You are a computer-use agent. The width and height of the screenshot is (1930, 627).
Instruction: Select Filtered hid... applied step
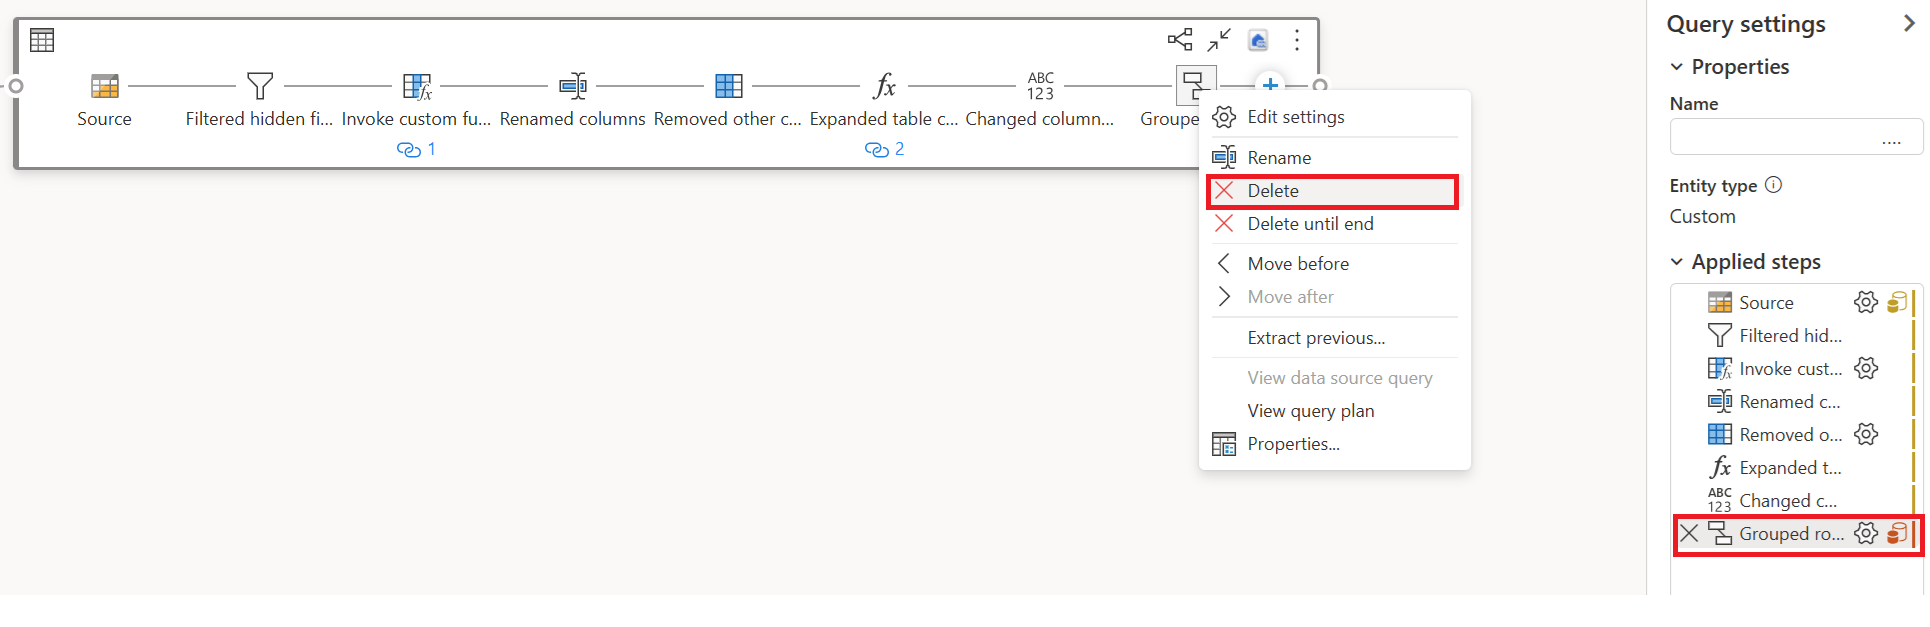click(x=1791, y=336)
